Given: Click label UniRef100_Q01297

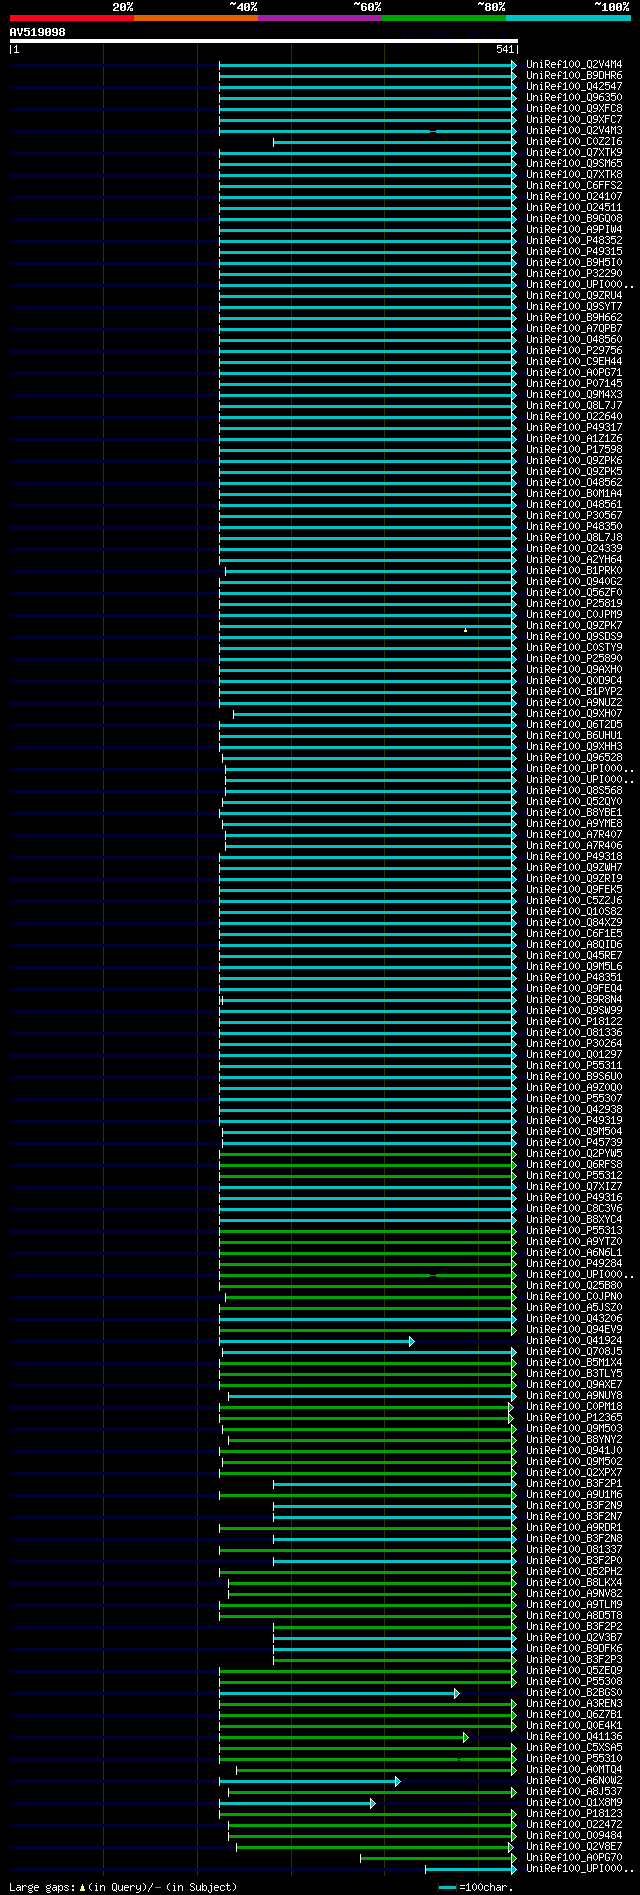Looking at the screenshot, I should (574, 1054).
